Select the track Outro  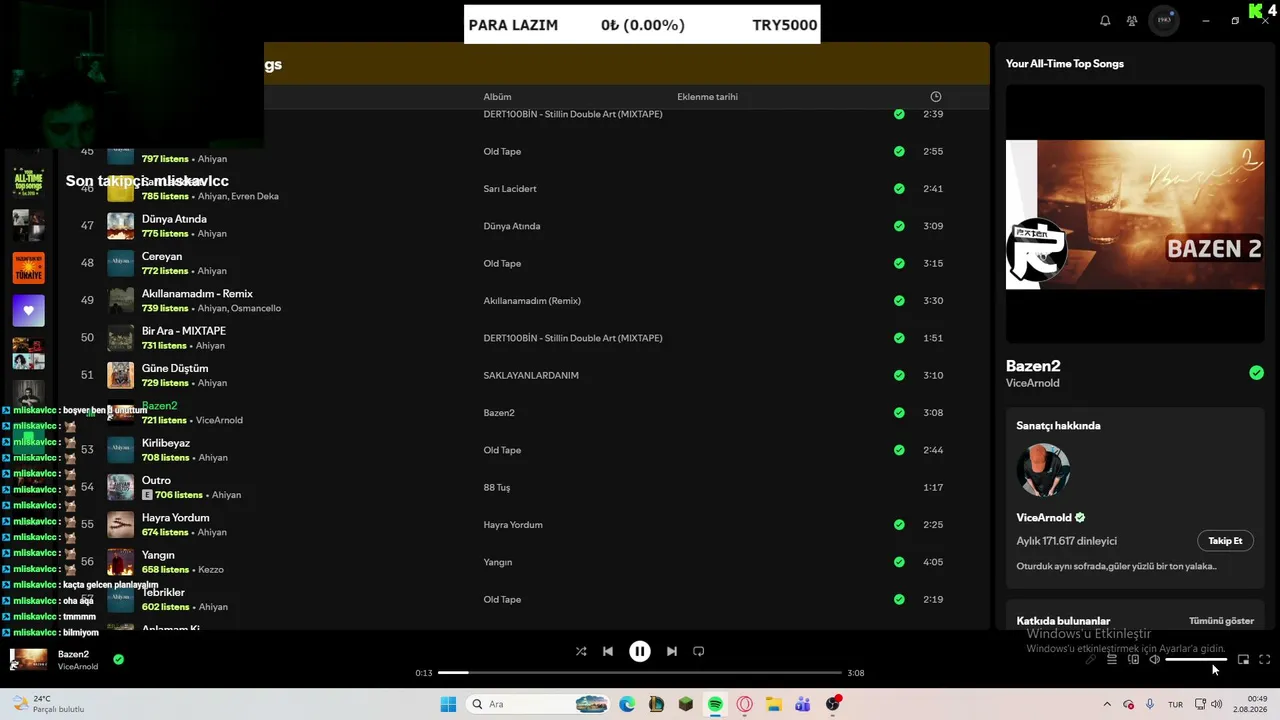[x=156, y=480]
